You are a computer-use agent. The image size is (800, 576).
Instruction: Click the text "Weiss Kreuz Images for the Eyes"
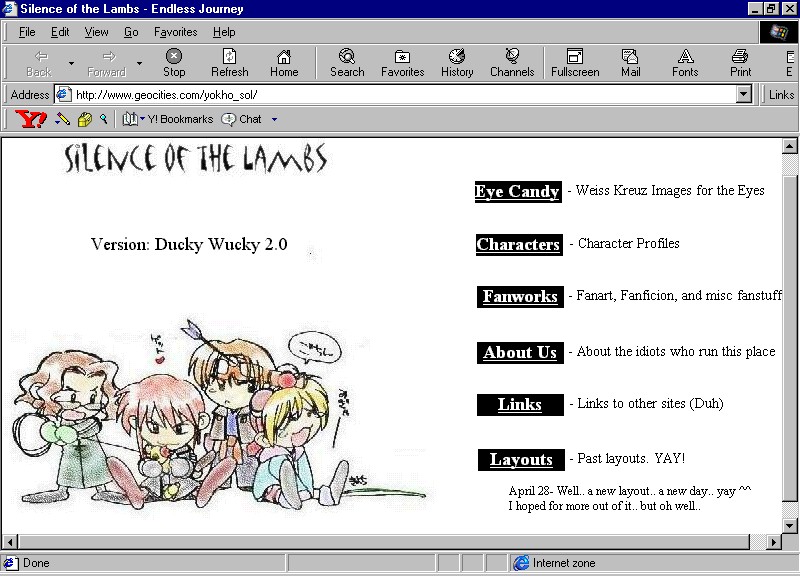(x=670, y=190)
